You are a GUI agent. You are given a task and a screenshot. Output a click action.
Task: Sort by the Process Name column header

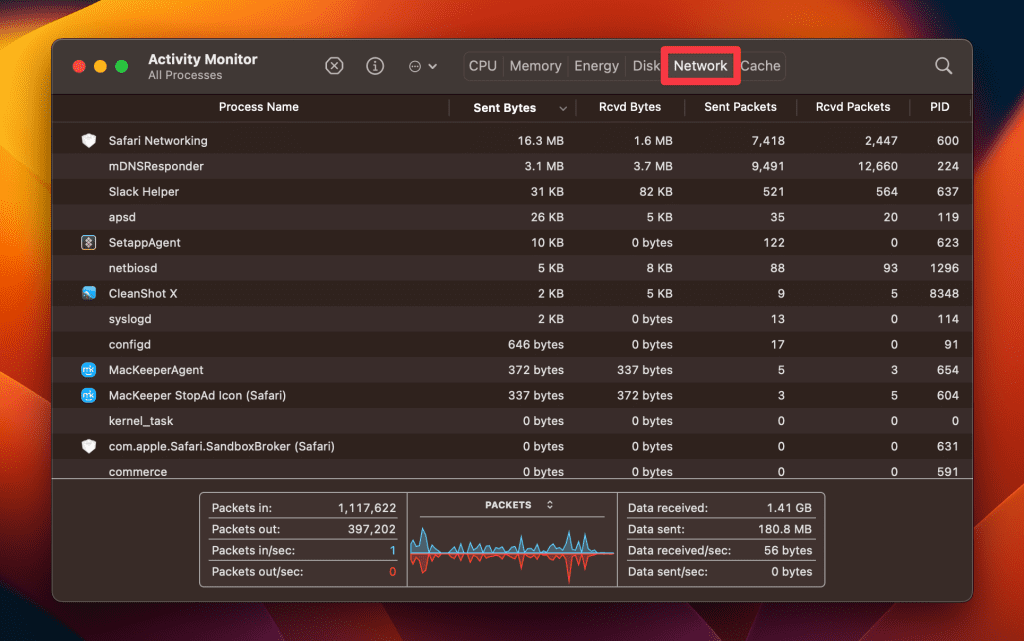259,107
